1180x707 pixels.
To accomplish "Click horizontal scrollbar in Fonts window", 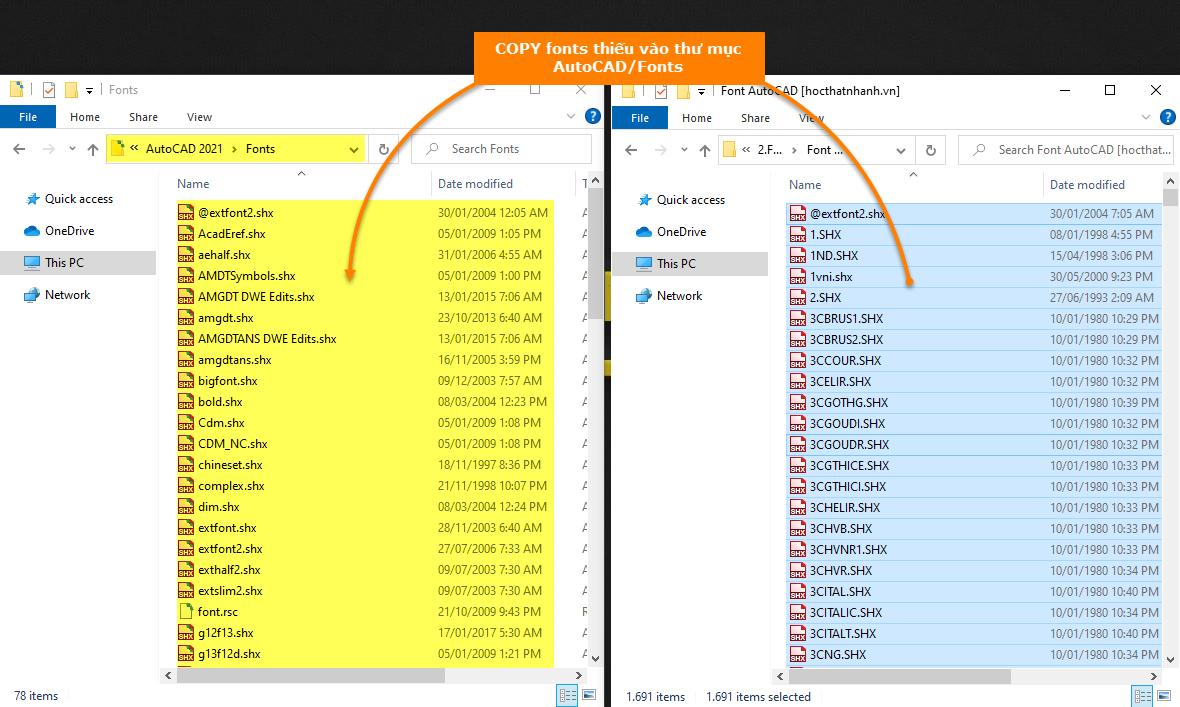I will coord(310,675).
